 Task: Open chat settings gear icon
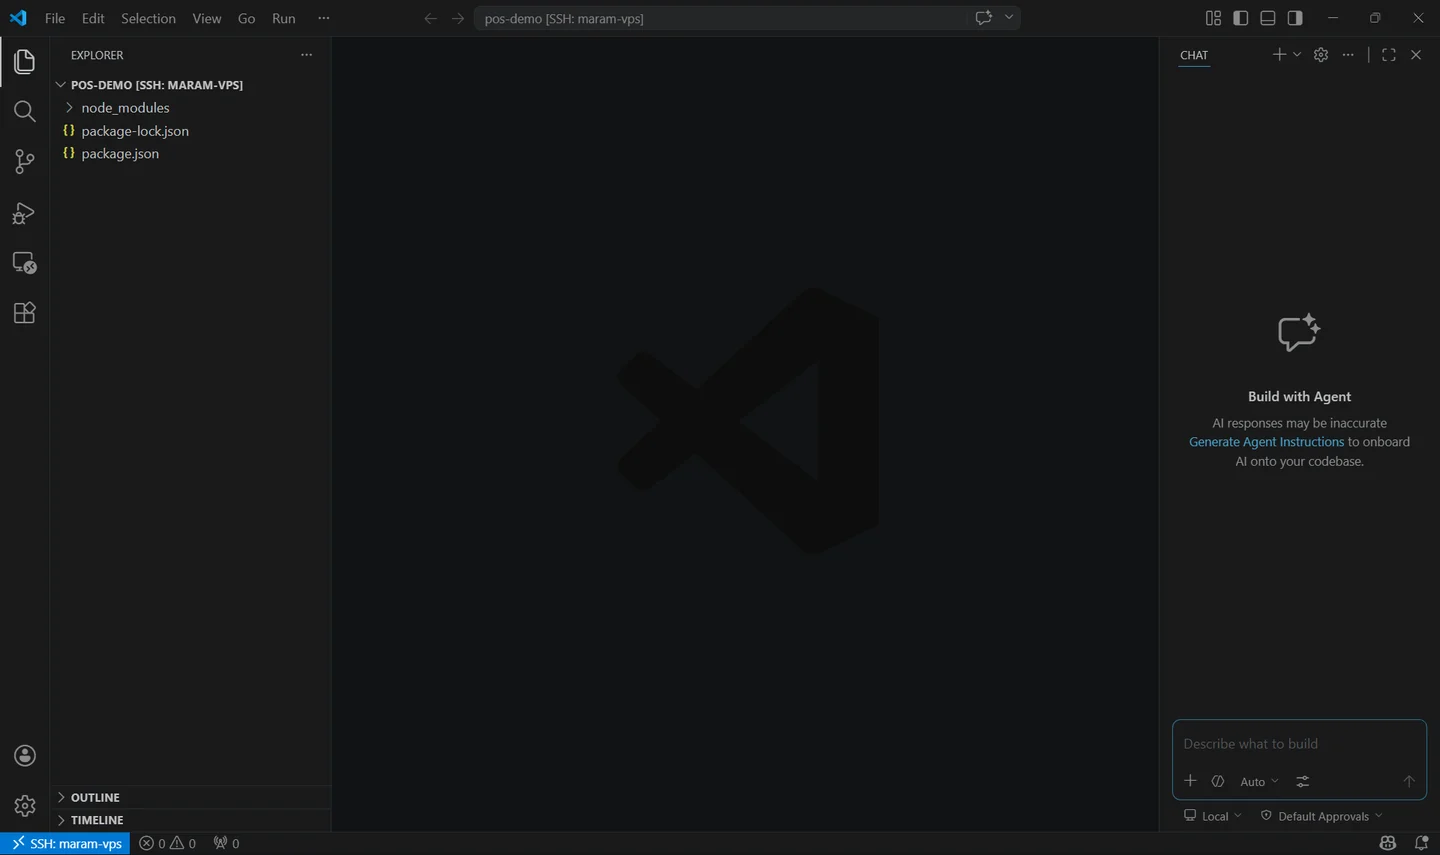(x=1321, y=55)
